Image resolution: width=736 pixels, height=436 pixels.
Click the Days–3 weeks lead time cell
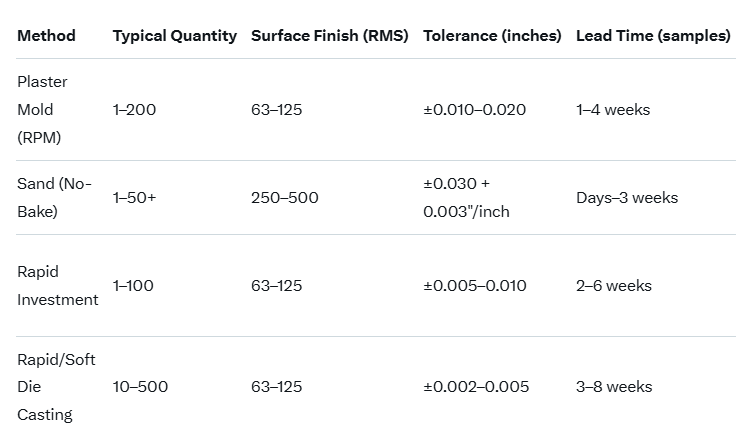point(627,198)
